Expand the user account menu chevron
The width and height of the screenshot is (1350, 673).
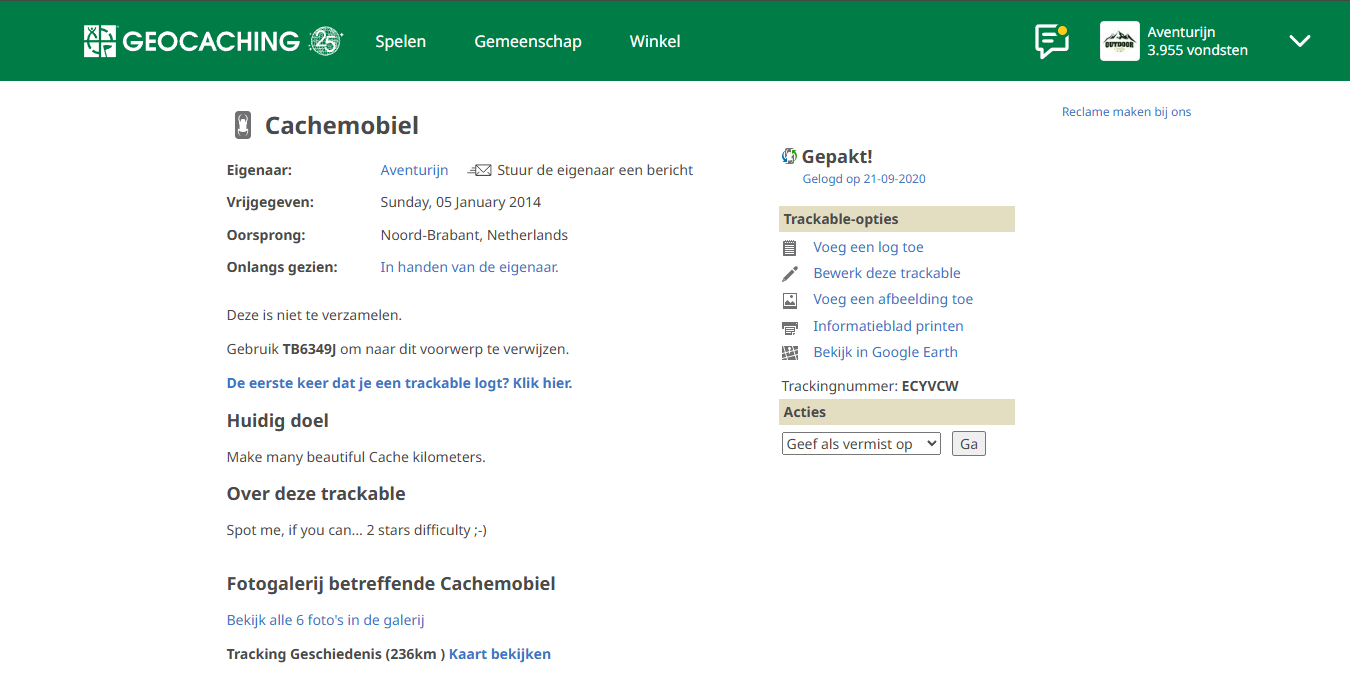click(x=1299, y=41)
